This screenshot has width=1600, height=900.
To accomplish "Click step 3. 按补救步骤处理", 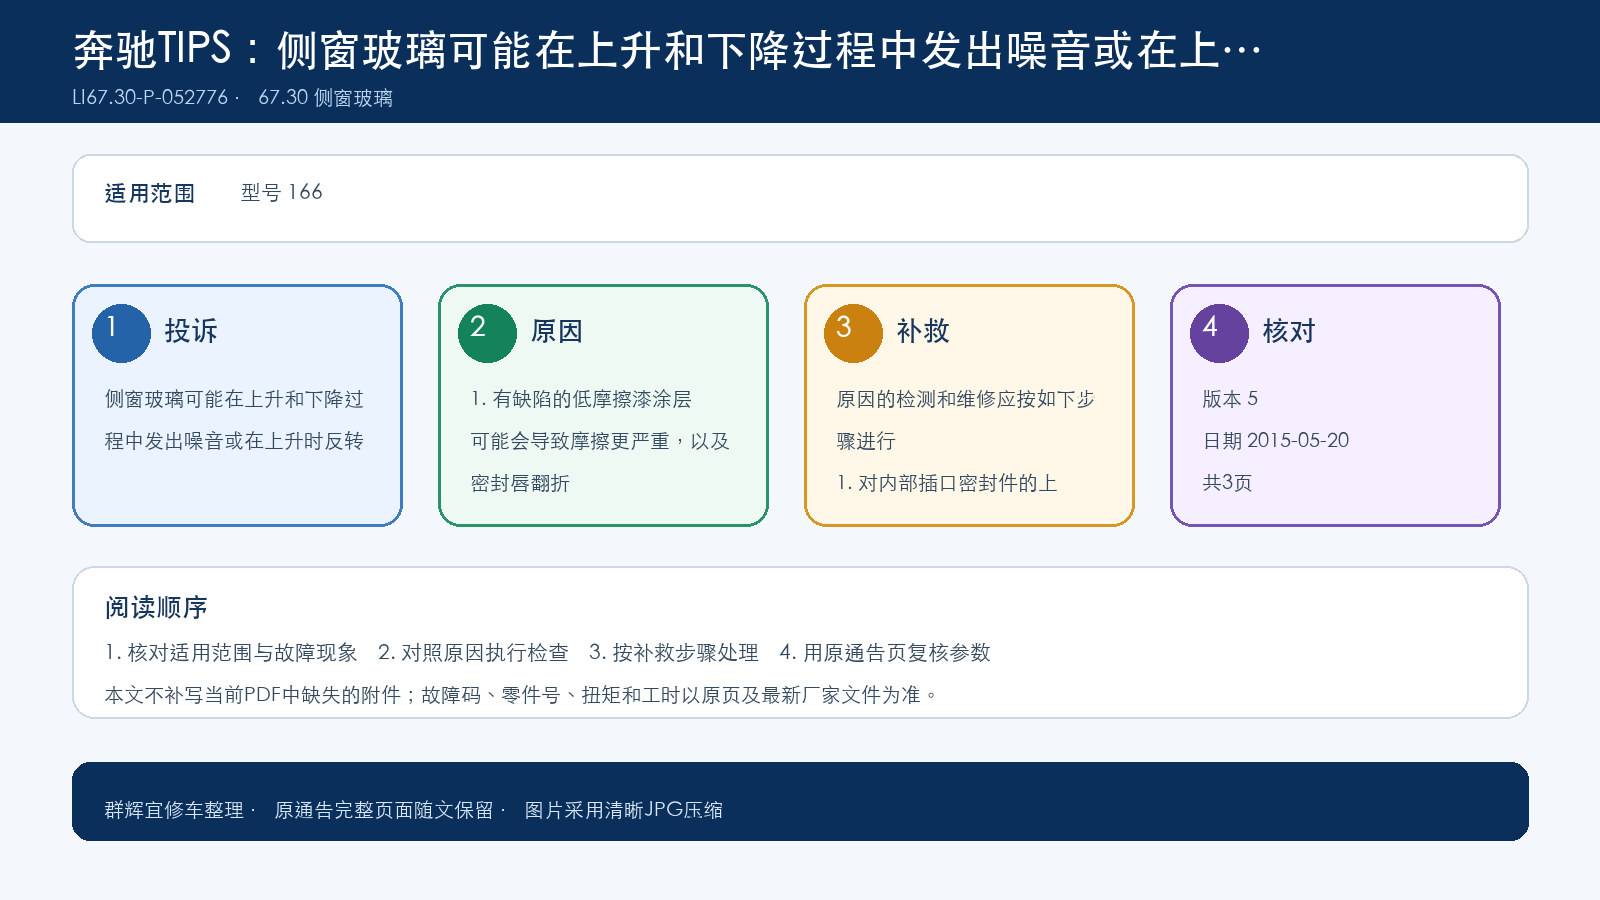I will (x=674, y=653).
